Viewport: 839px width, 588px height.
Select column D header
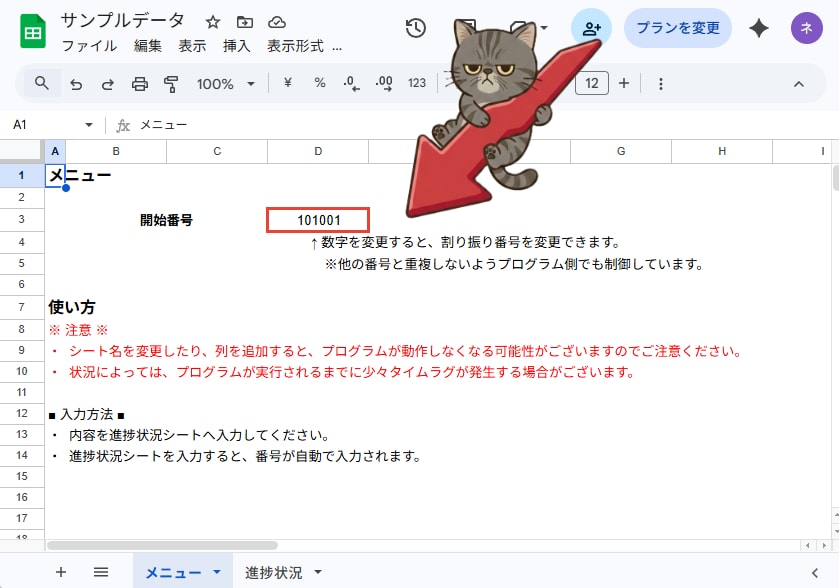coord(318,151)
